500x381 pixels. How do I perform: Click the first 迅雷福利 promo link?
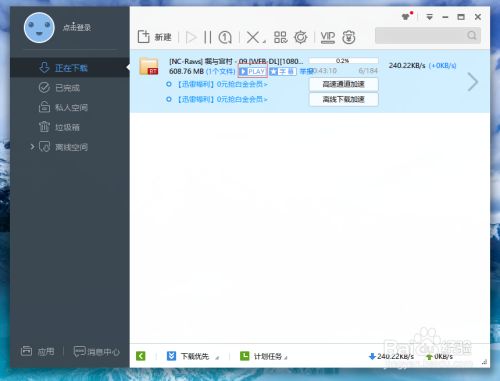pos(221,84)
